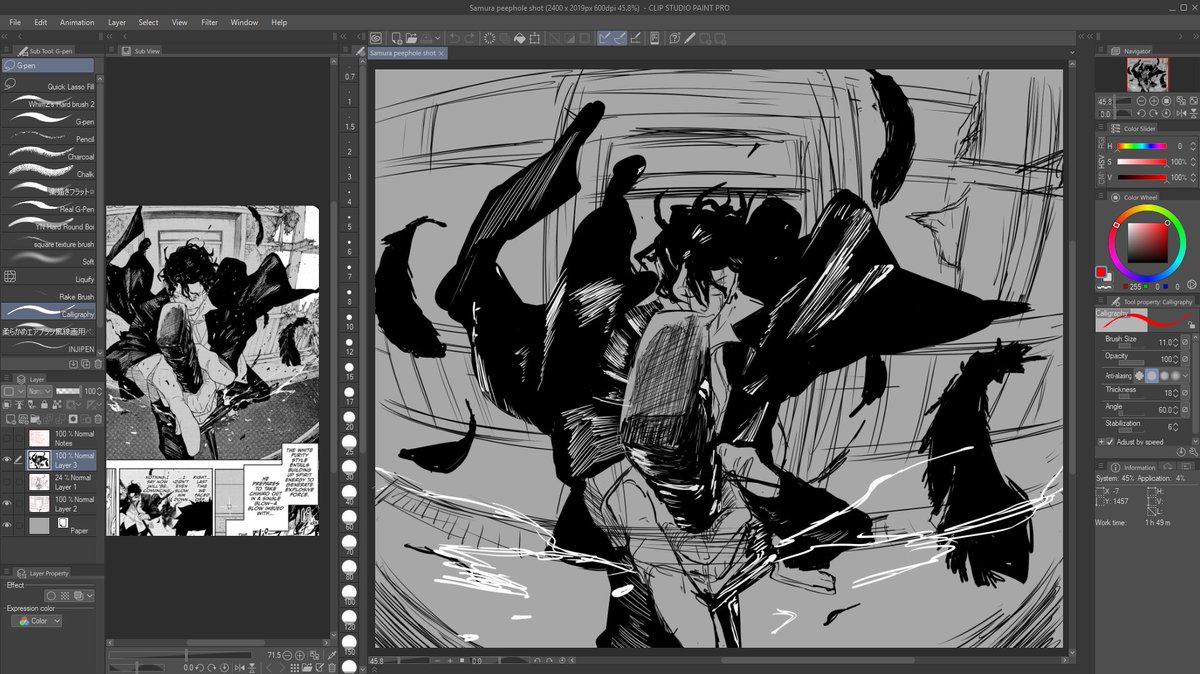Image resolution: width=1200 pixels, height=674 pixels.
Task: Open the Layer menu
Action: 117,22
